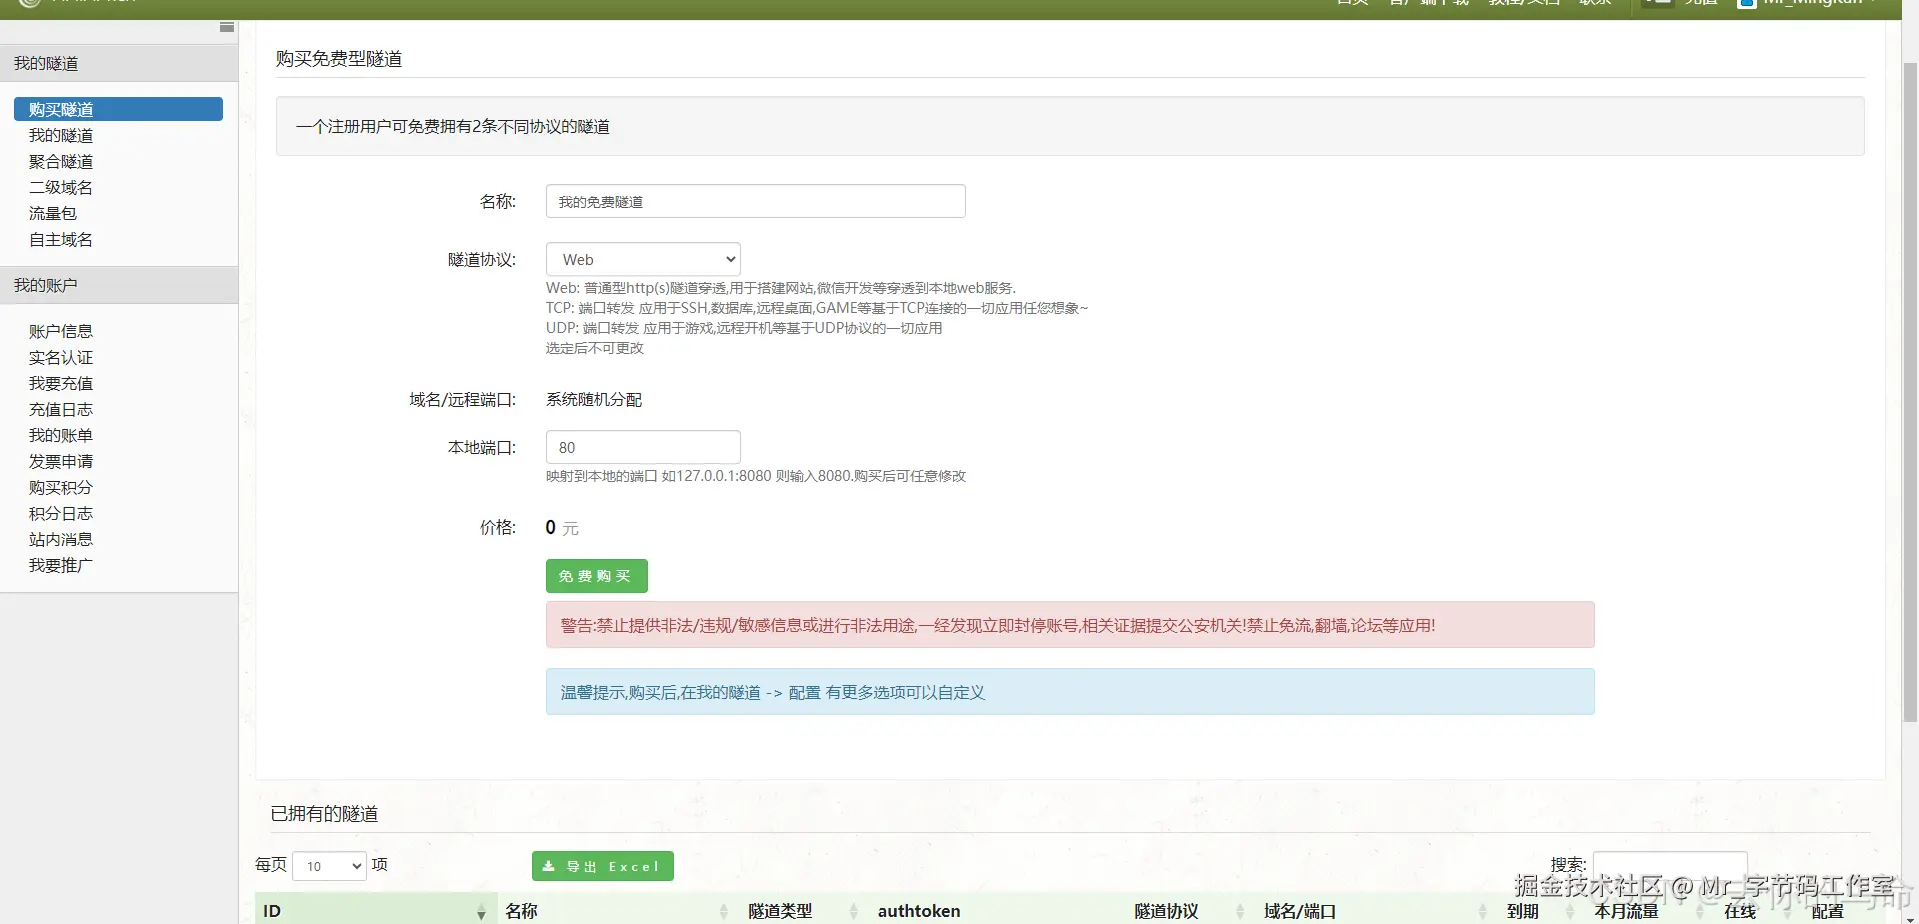Click the page's vertical scrollbar thumb
Image resolution: width=1919 pixels, height=924 pixels.
coord(1910,390)
